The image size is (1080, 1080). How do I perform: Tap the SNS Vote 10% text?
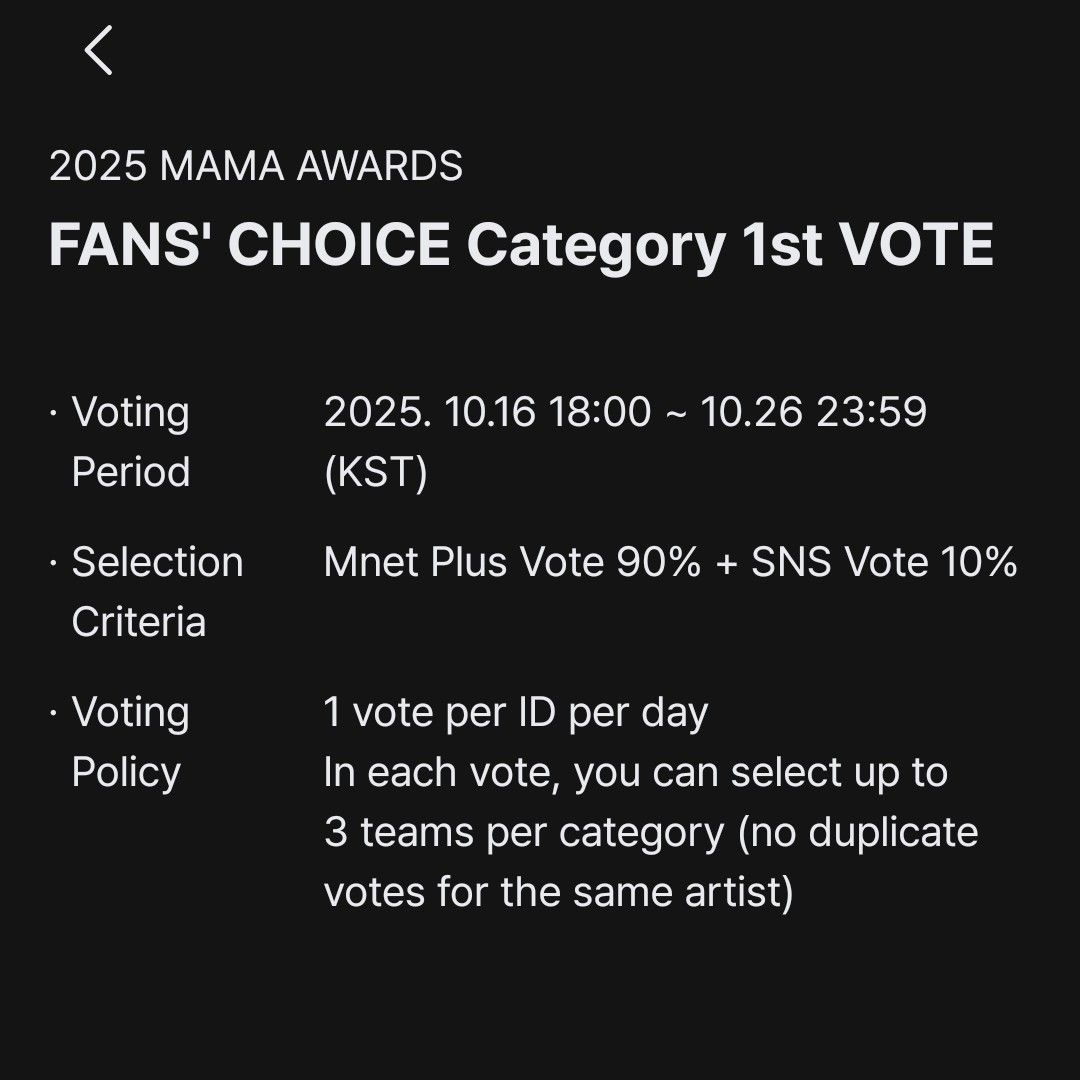pyautogui.click(x=884, y=562)
